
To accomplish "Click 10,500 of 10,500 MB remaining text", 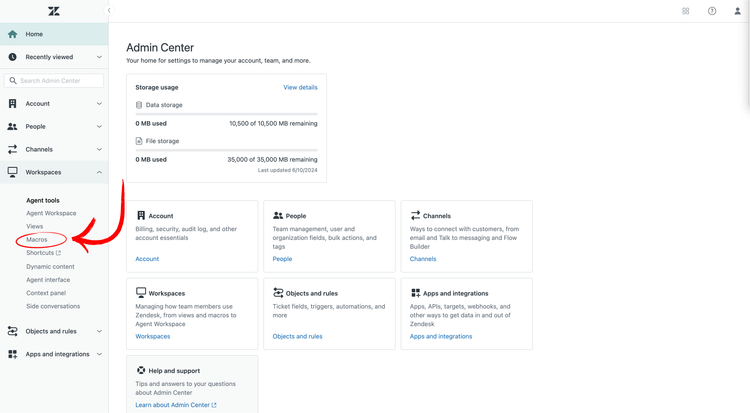I will pyautogui.click(x=273, y=123).
